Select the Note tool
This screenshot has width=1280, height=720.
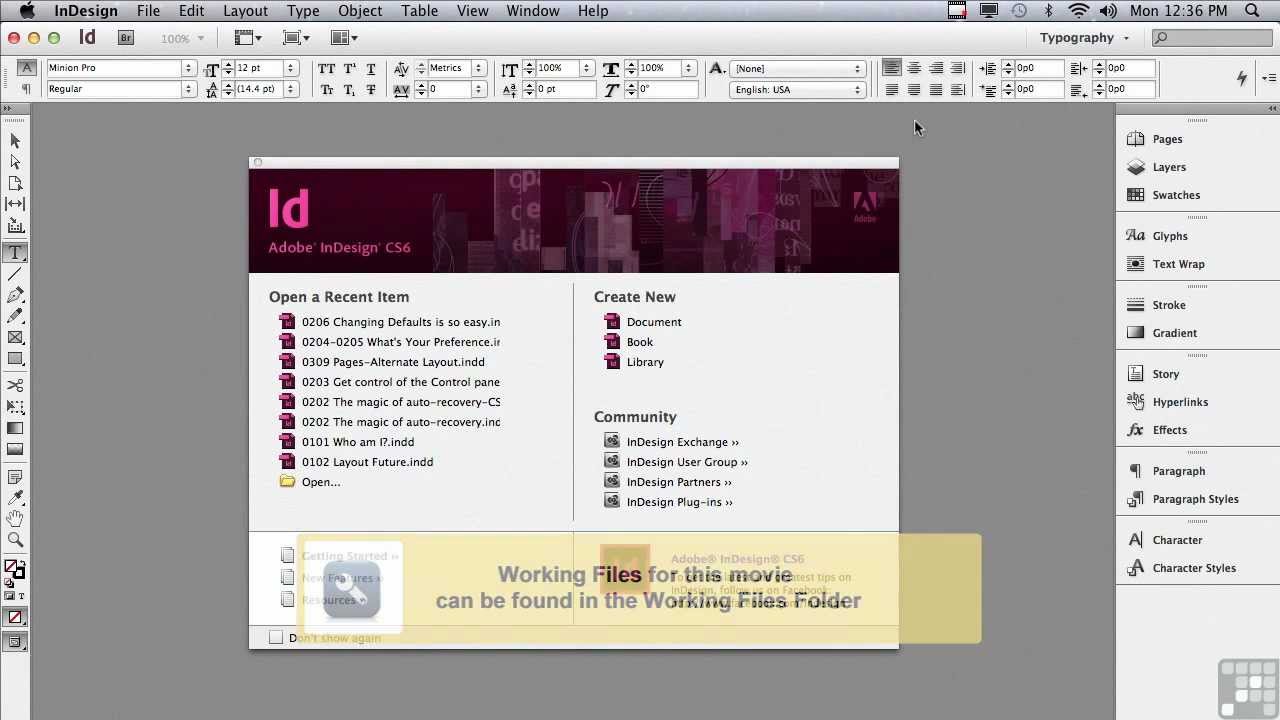pyautogui.click(x=15, y=477)
